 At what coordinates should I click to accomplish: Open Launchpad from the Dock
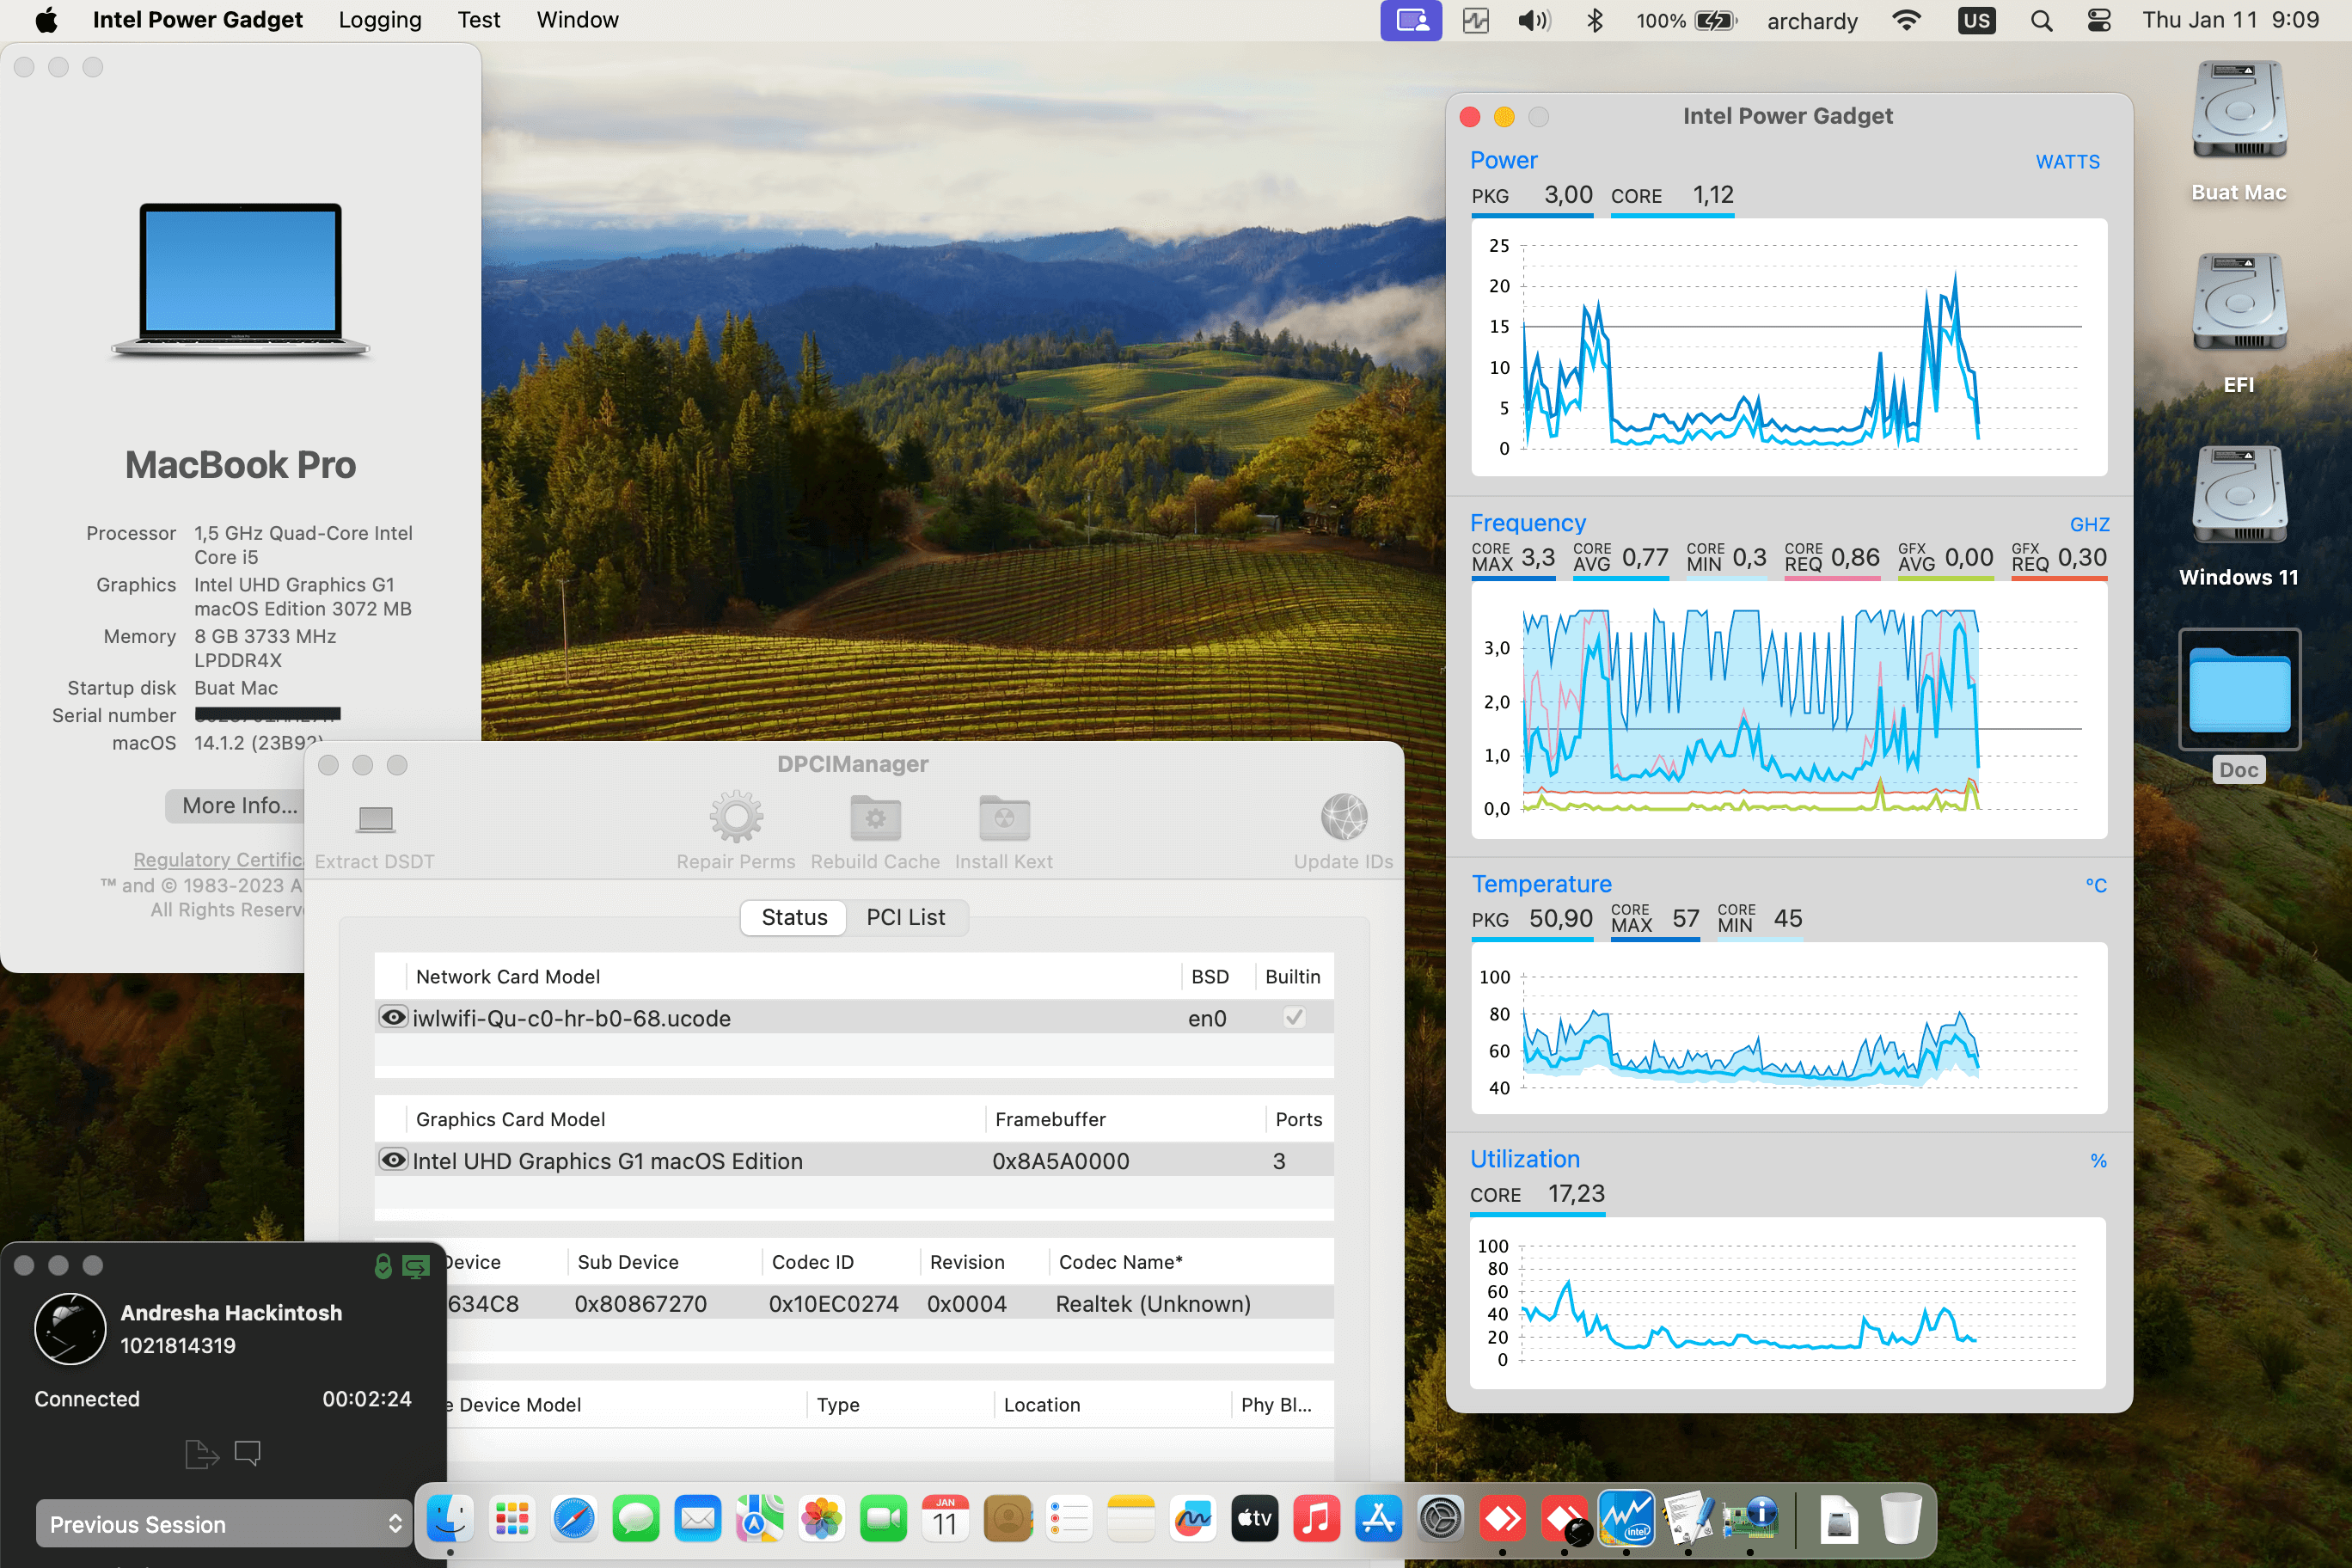(x=512, y=1519)
